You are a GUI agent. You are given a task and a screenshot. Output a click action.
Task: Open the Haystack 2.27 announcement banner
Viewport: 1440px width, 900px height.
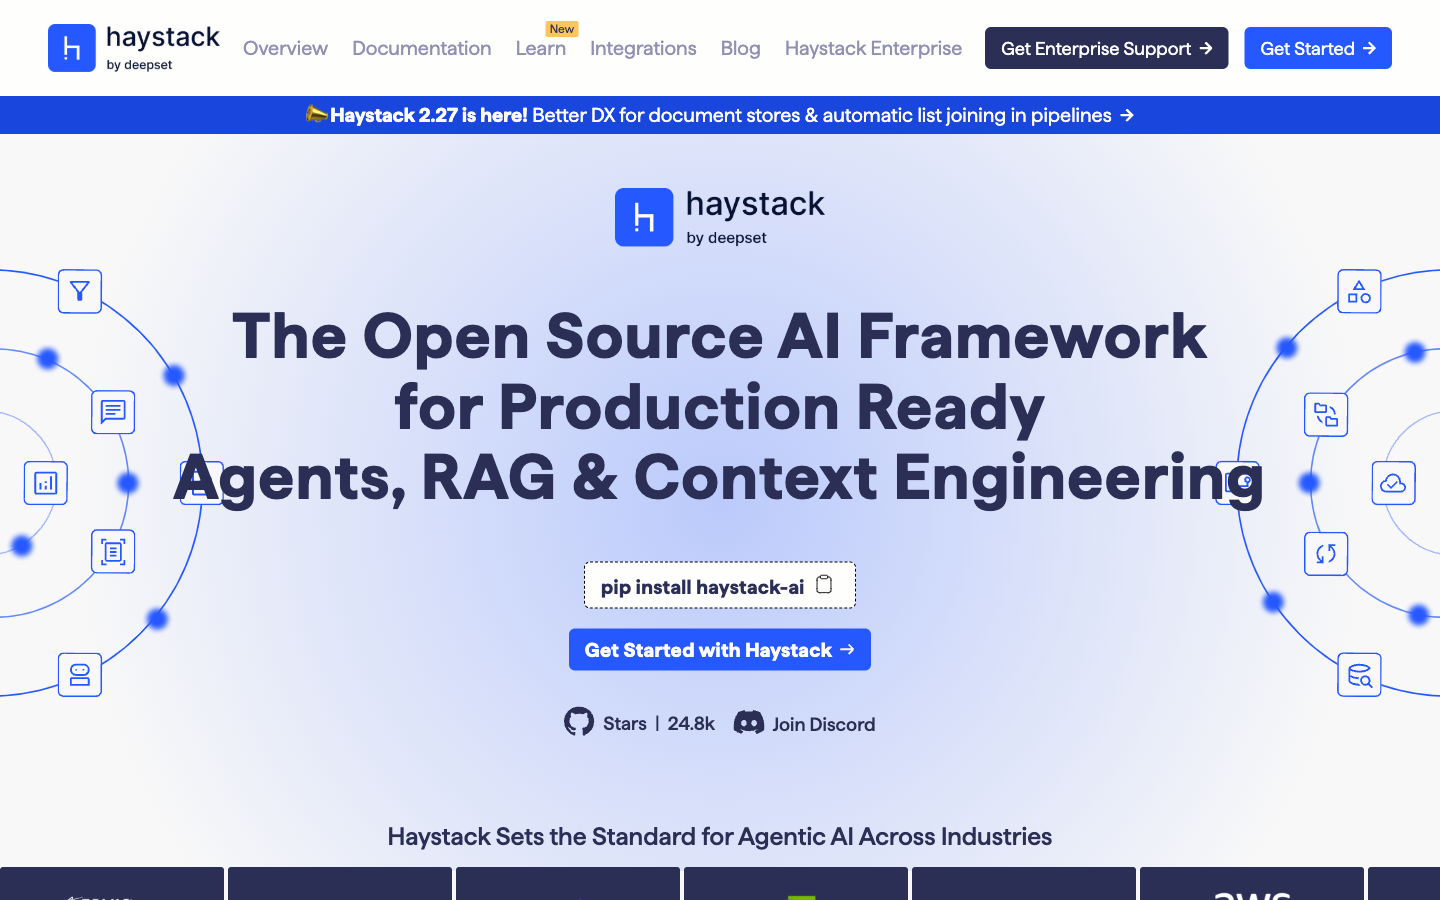coord(720,115)
